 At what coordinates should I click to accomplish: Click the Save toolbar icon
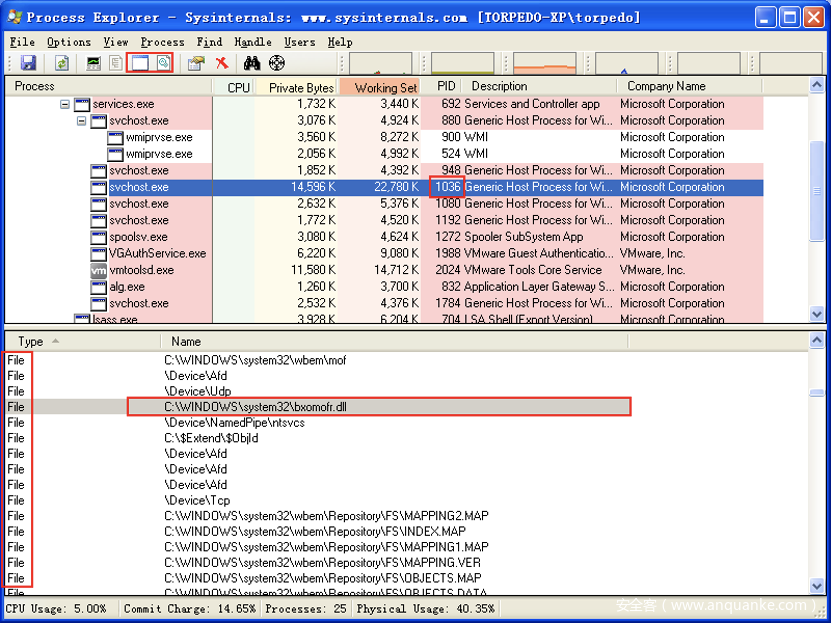coord(28,63)
